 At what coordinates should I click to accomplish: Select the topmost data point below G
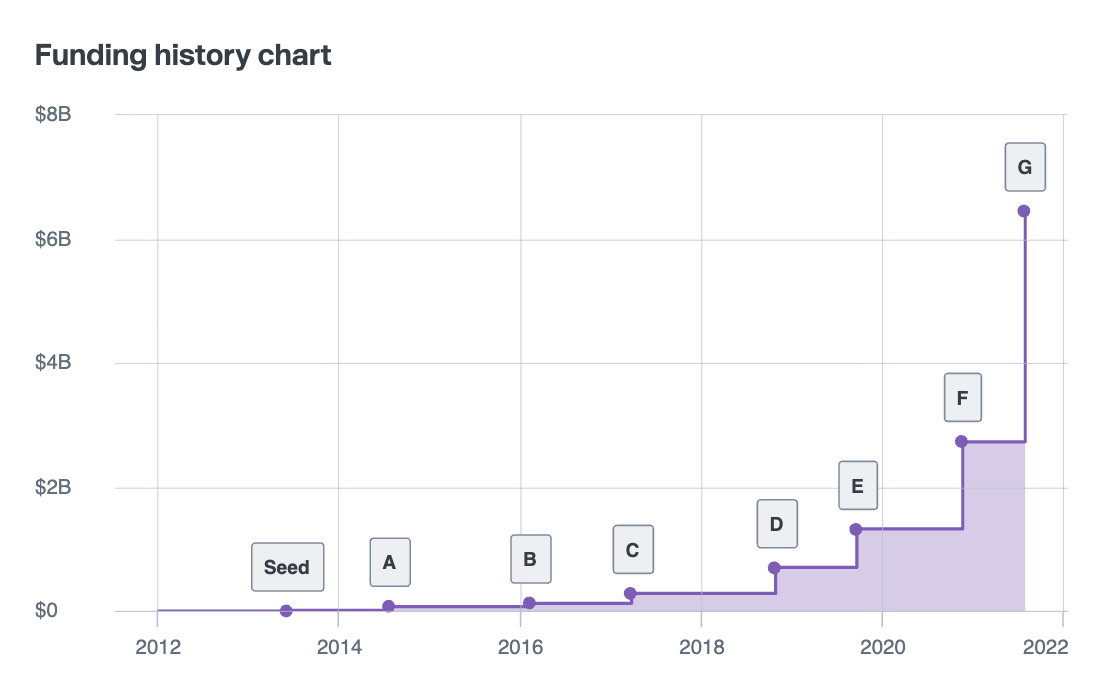point(1023,211)
